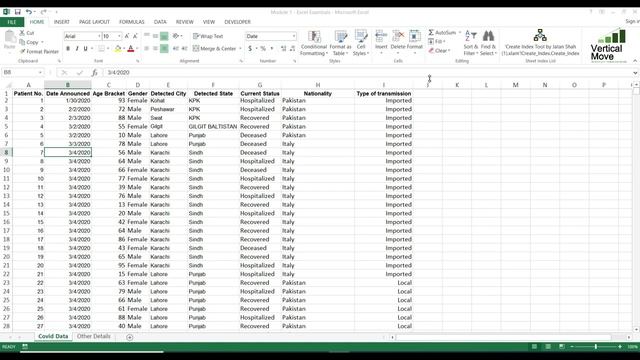The image size is (640, 360).
Task: Toggle Align Left horizontal alignment
Action: click(x=147, y=49)
